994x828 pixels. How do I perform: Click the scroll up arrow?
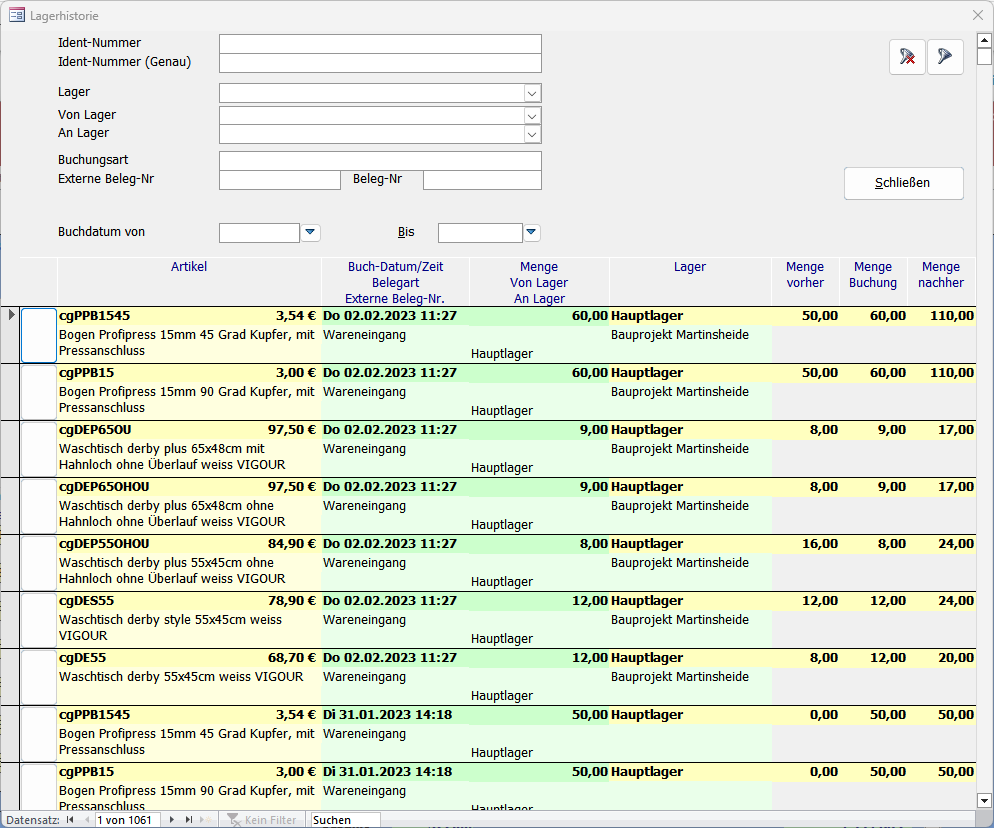point(984,39)
